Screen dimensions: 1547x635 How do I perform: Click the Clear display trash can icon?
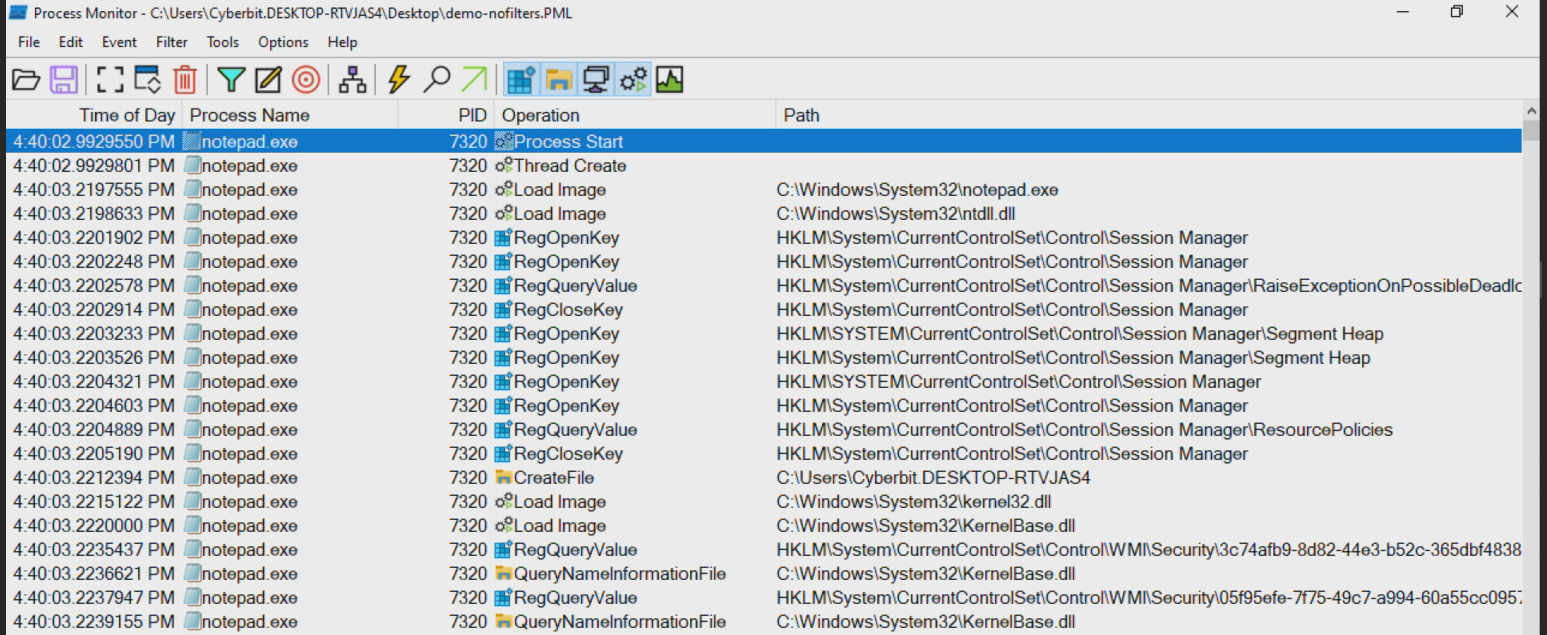pyautogui.click(x=185, y=80)
